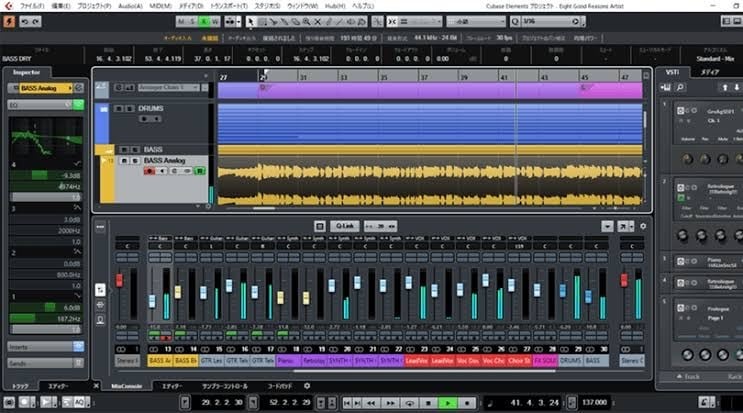The width and height of the screenshot is (743, 413).
Task: Click the Rewind transport button
Action: pos(371,403)
